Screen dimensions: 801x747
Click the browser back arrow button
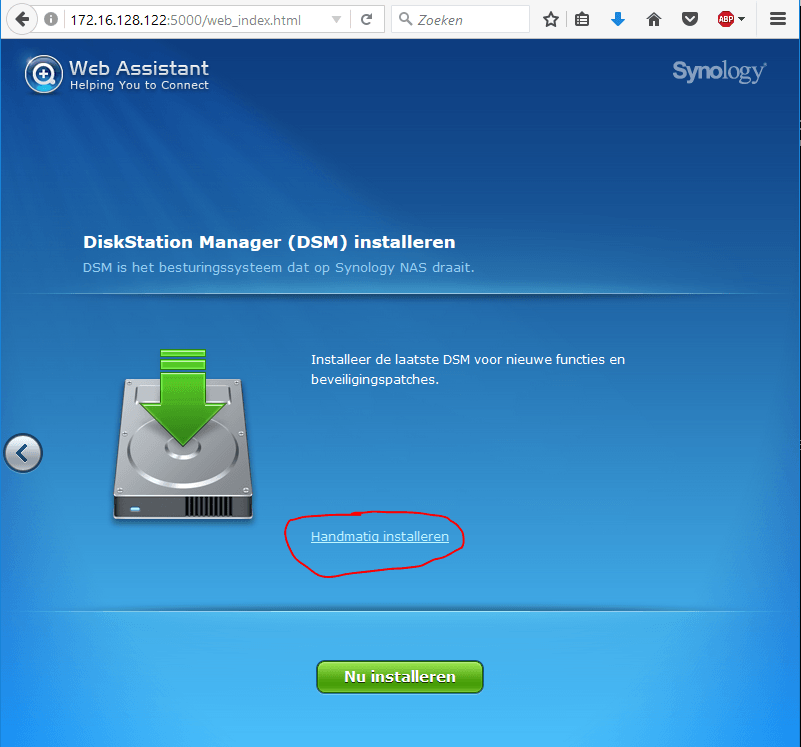pos(22,19)
